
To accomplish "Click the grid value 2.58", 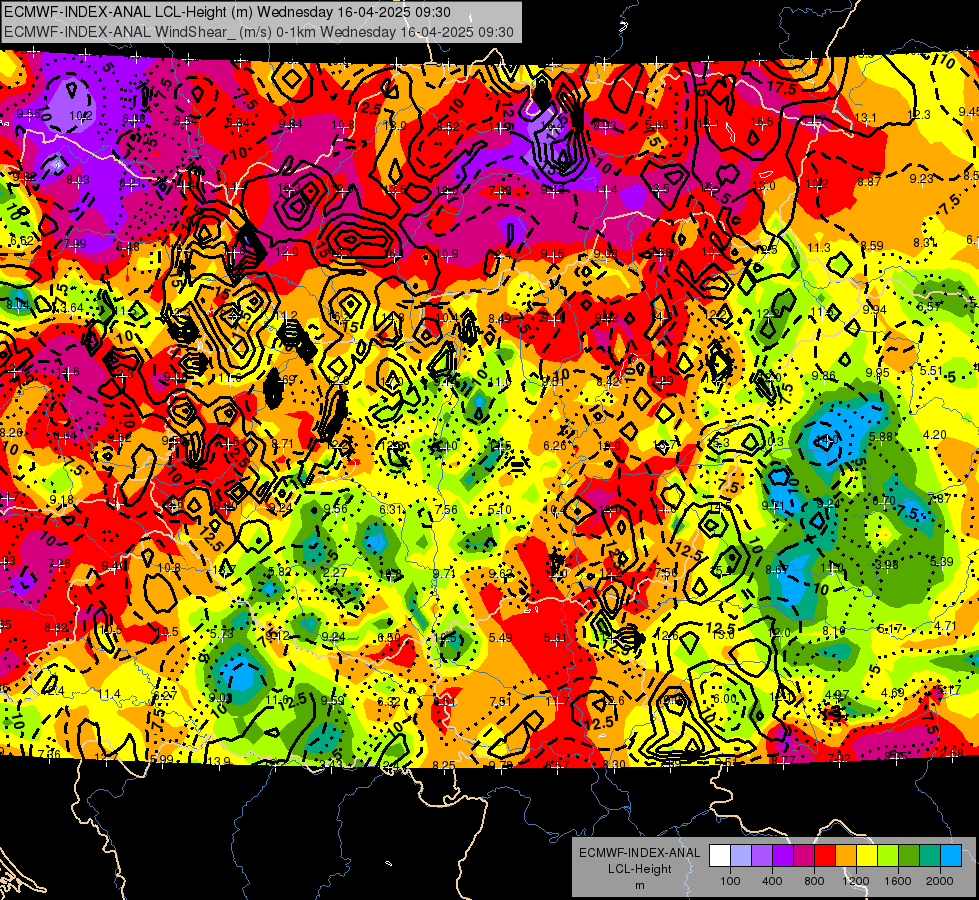I will [x=952, y=753].
